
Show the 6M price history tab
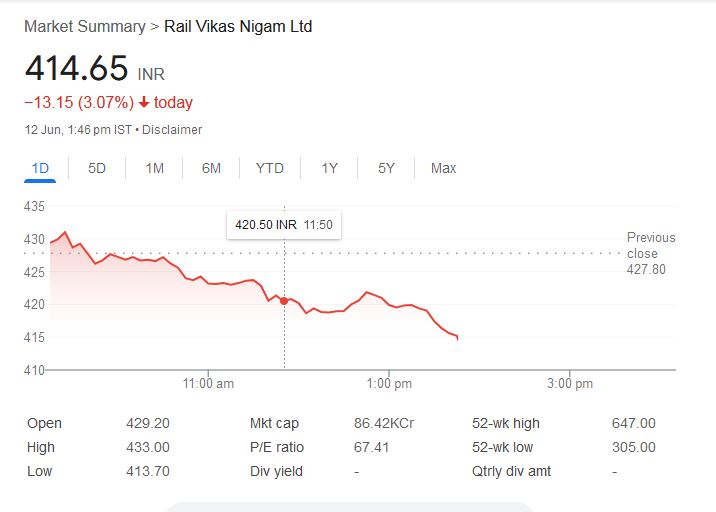[211, 168]
